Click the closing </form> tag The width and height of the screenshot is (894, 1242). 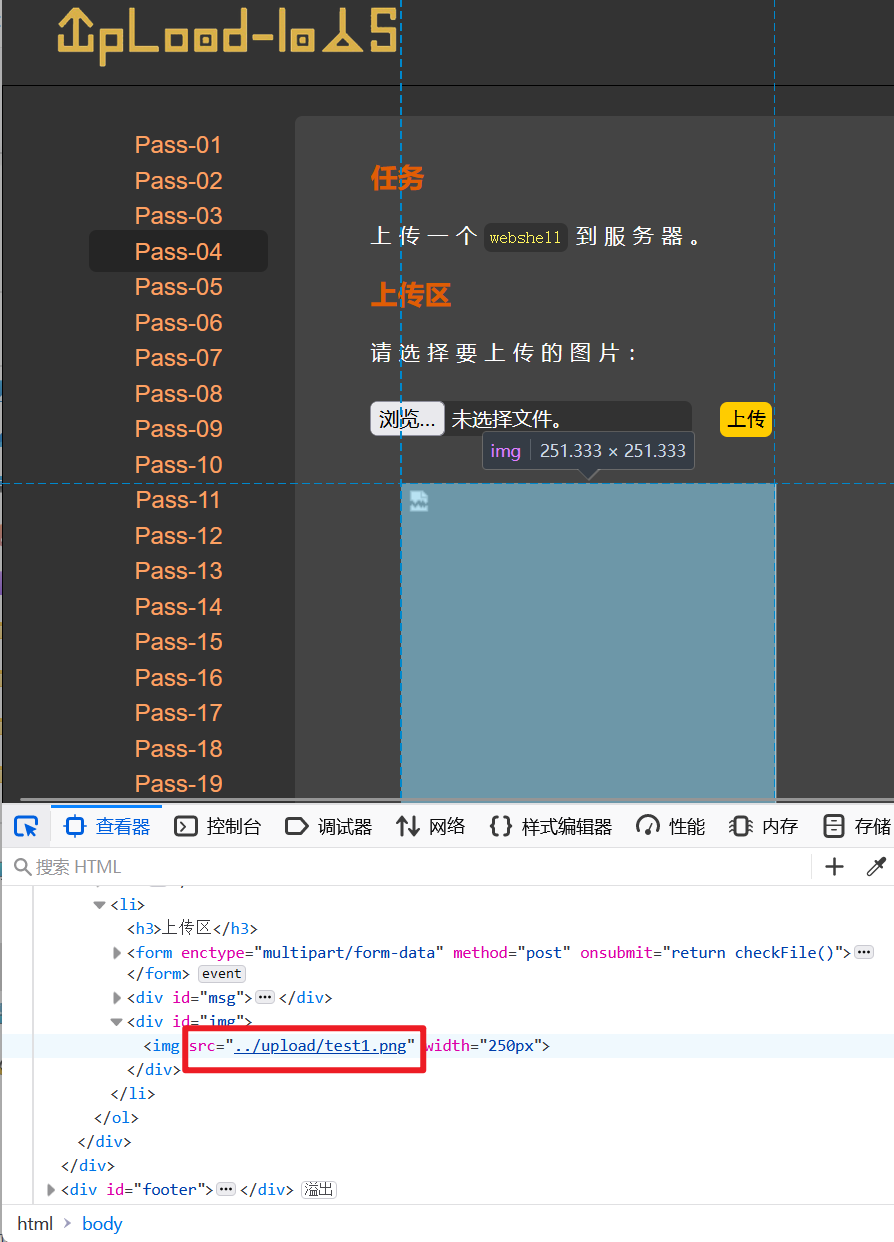coord(158,974)
